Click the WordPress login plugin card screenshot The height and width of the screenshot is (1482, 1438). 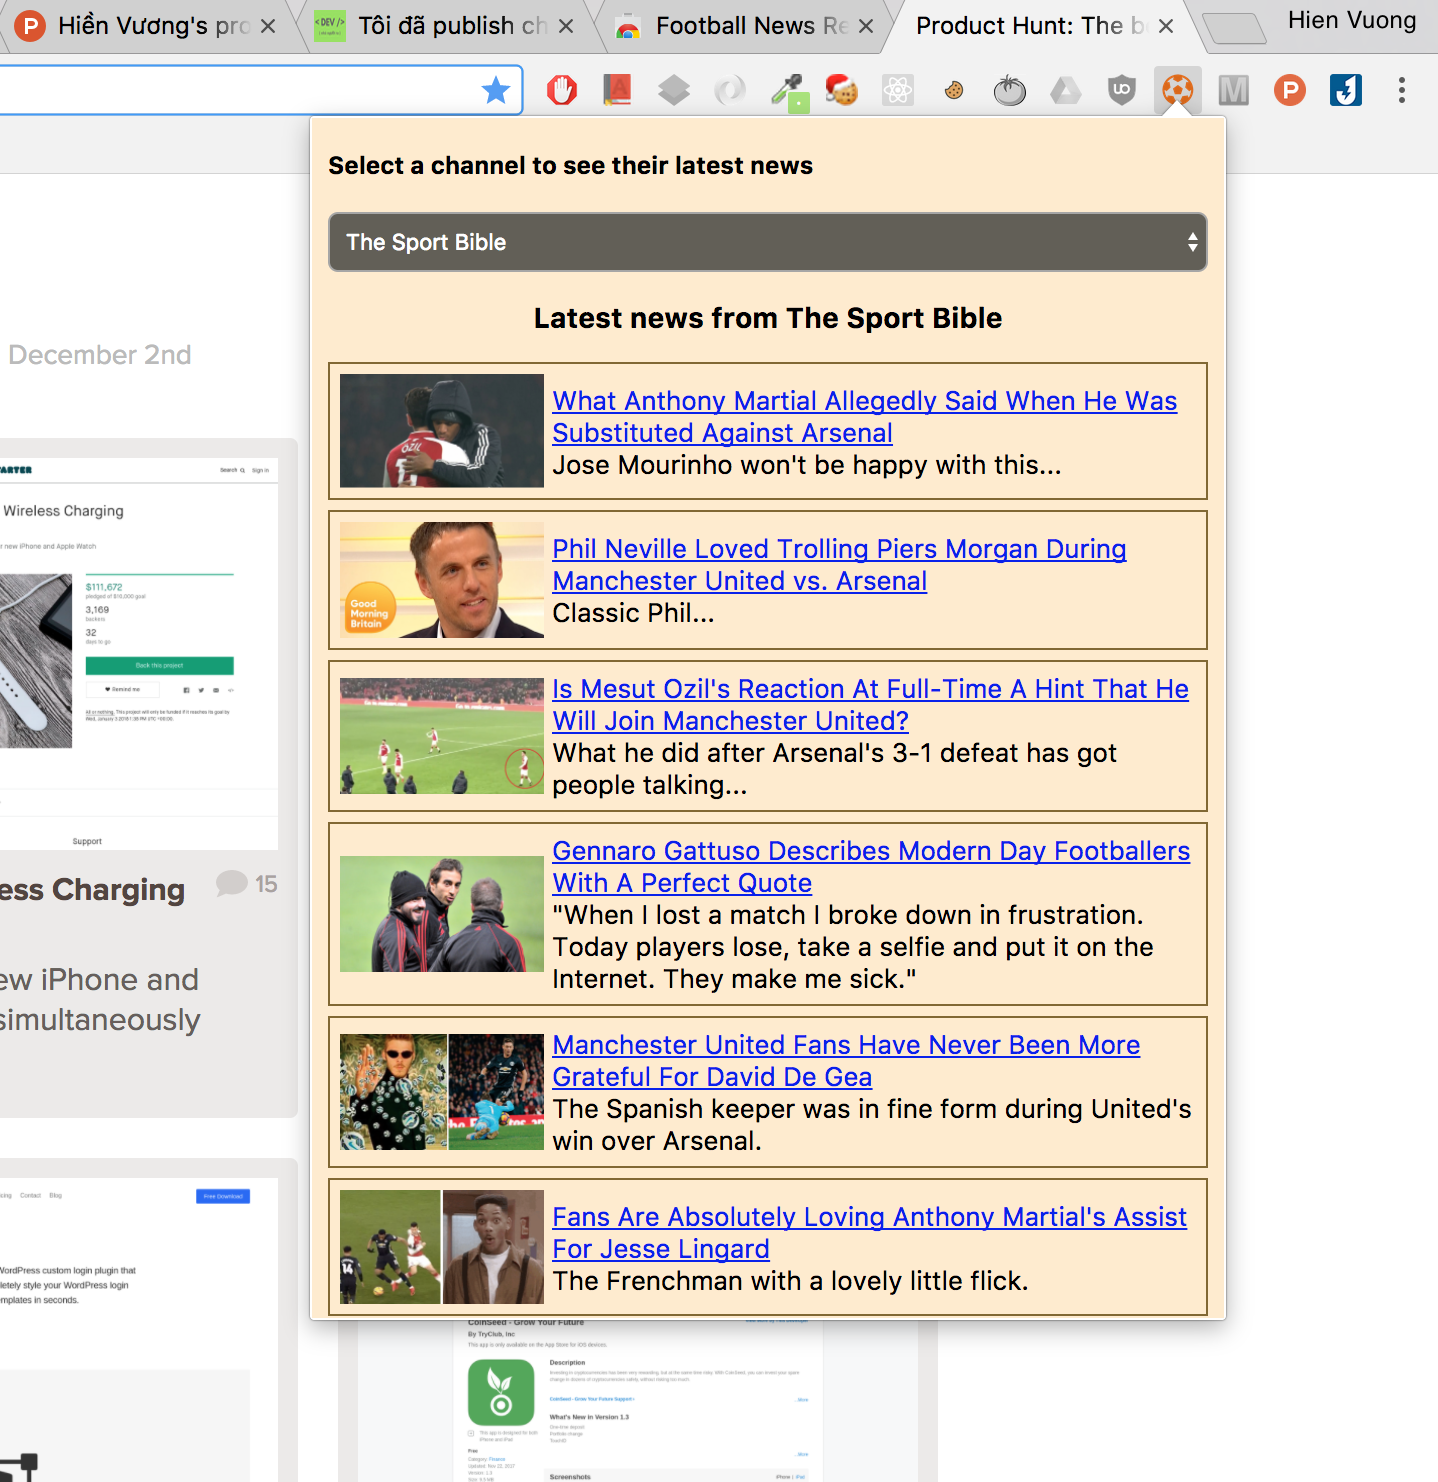pos(139,1330)
